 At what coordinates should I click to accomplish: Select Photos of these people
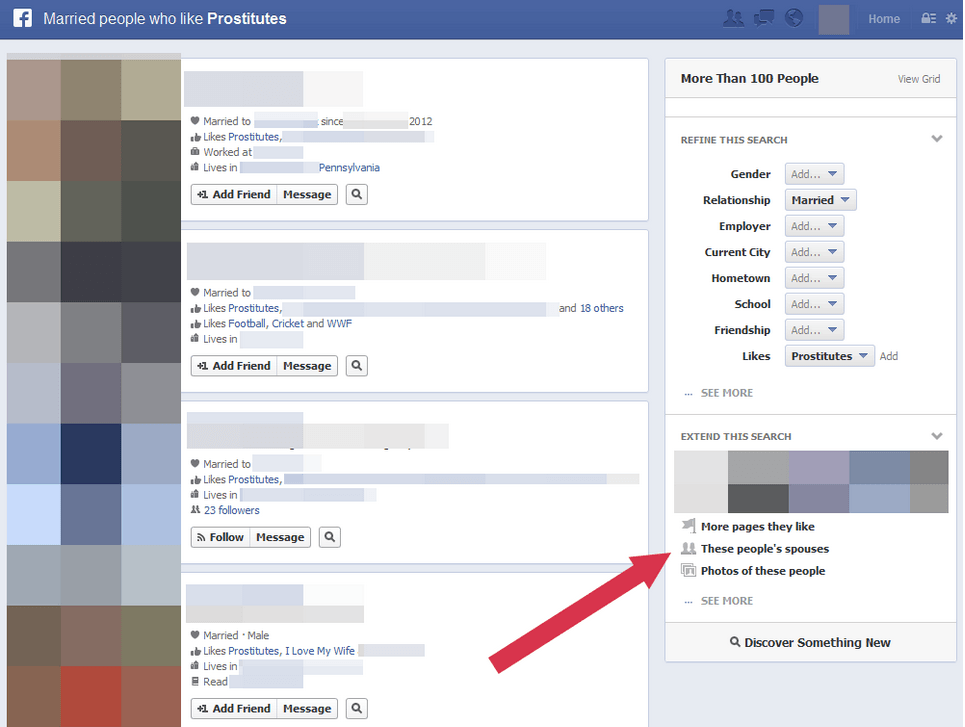(x=763, y=571)
